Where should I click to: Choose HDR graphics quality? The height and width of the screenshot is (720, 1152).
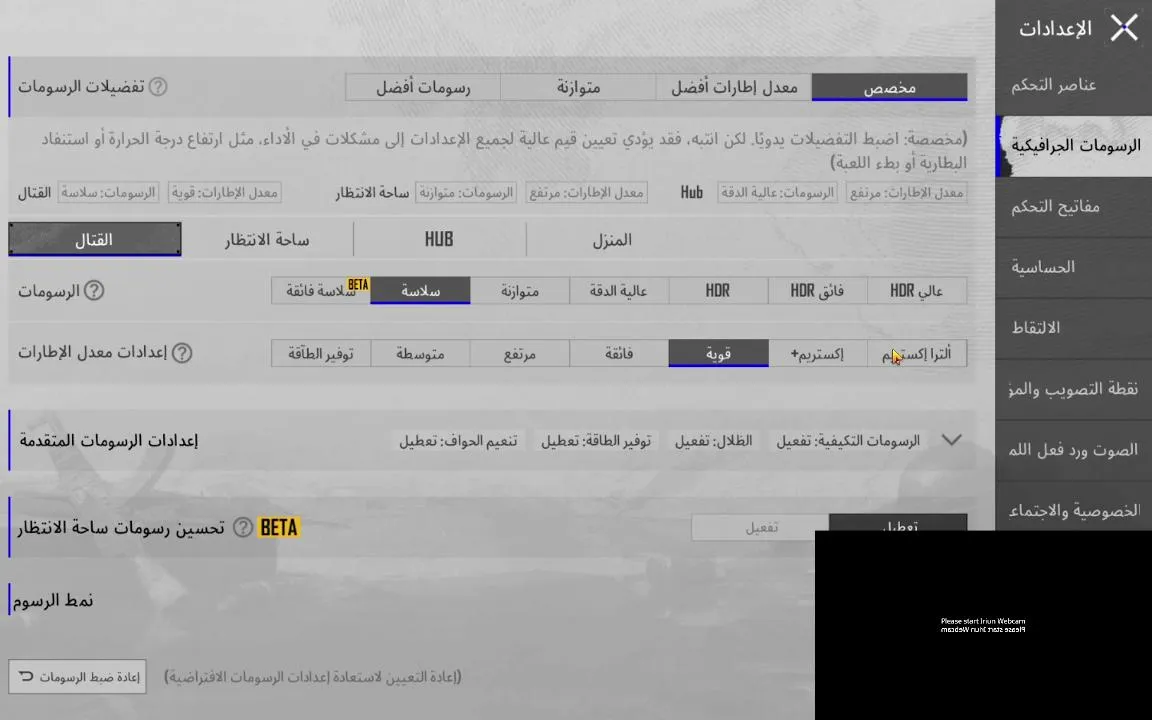coord(718,291)
